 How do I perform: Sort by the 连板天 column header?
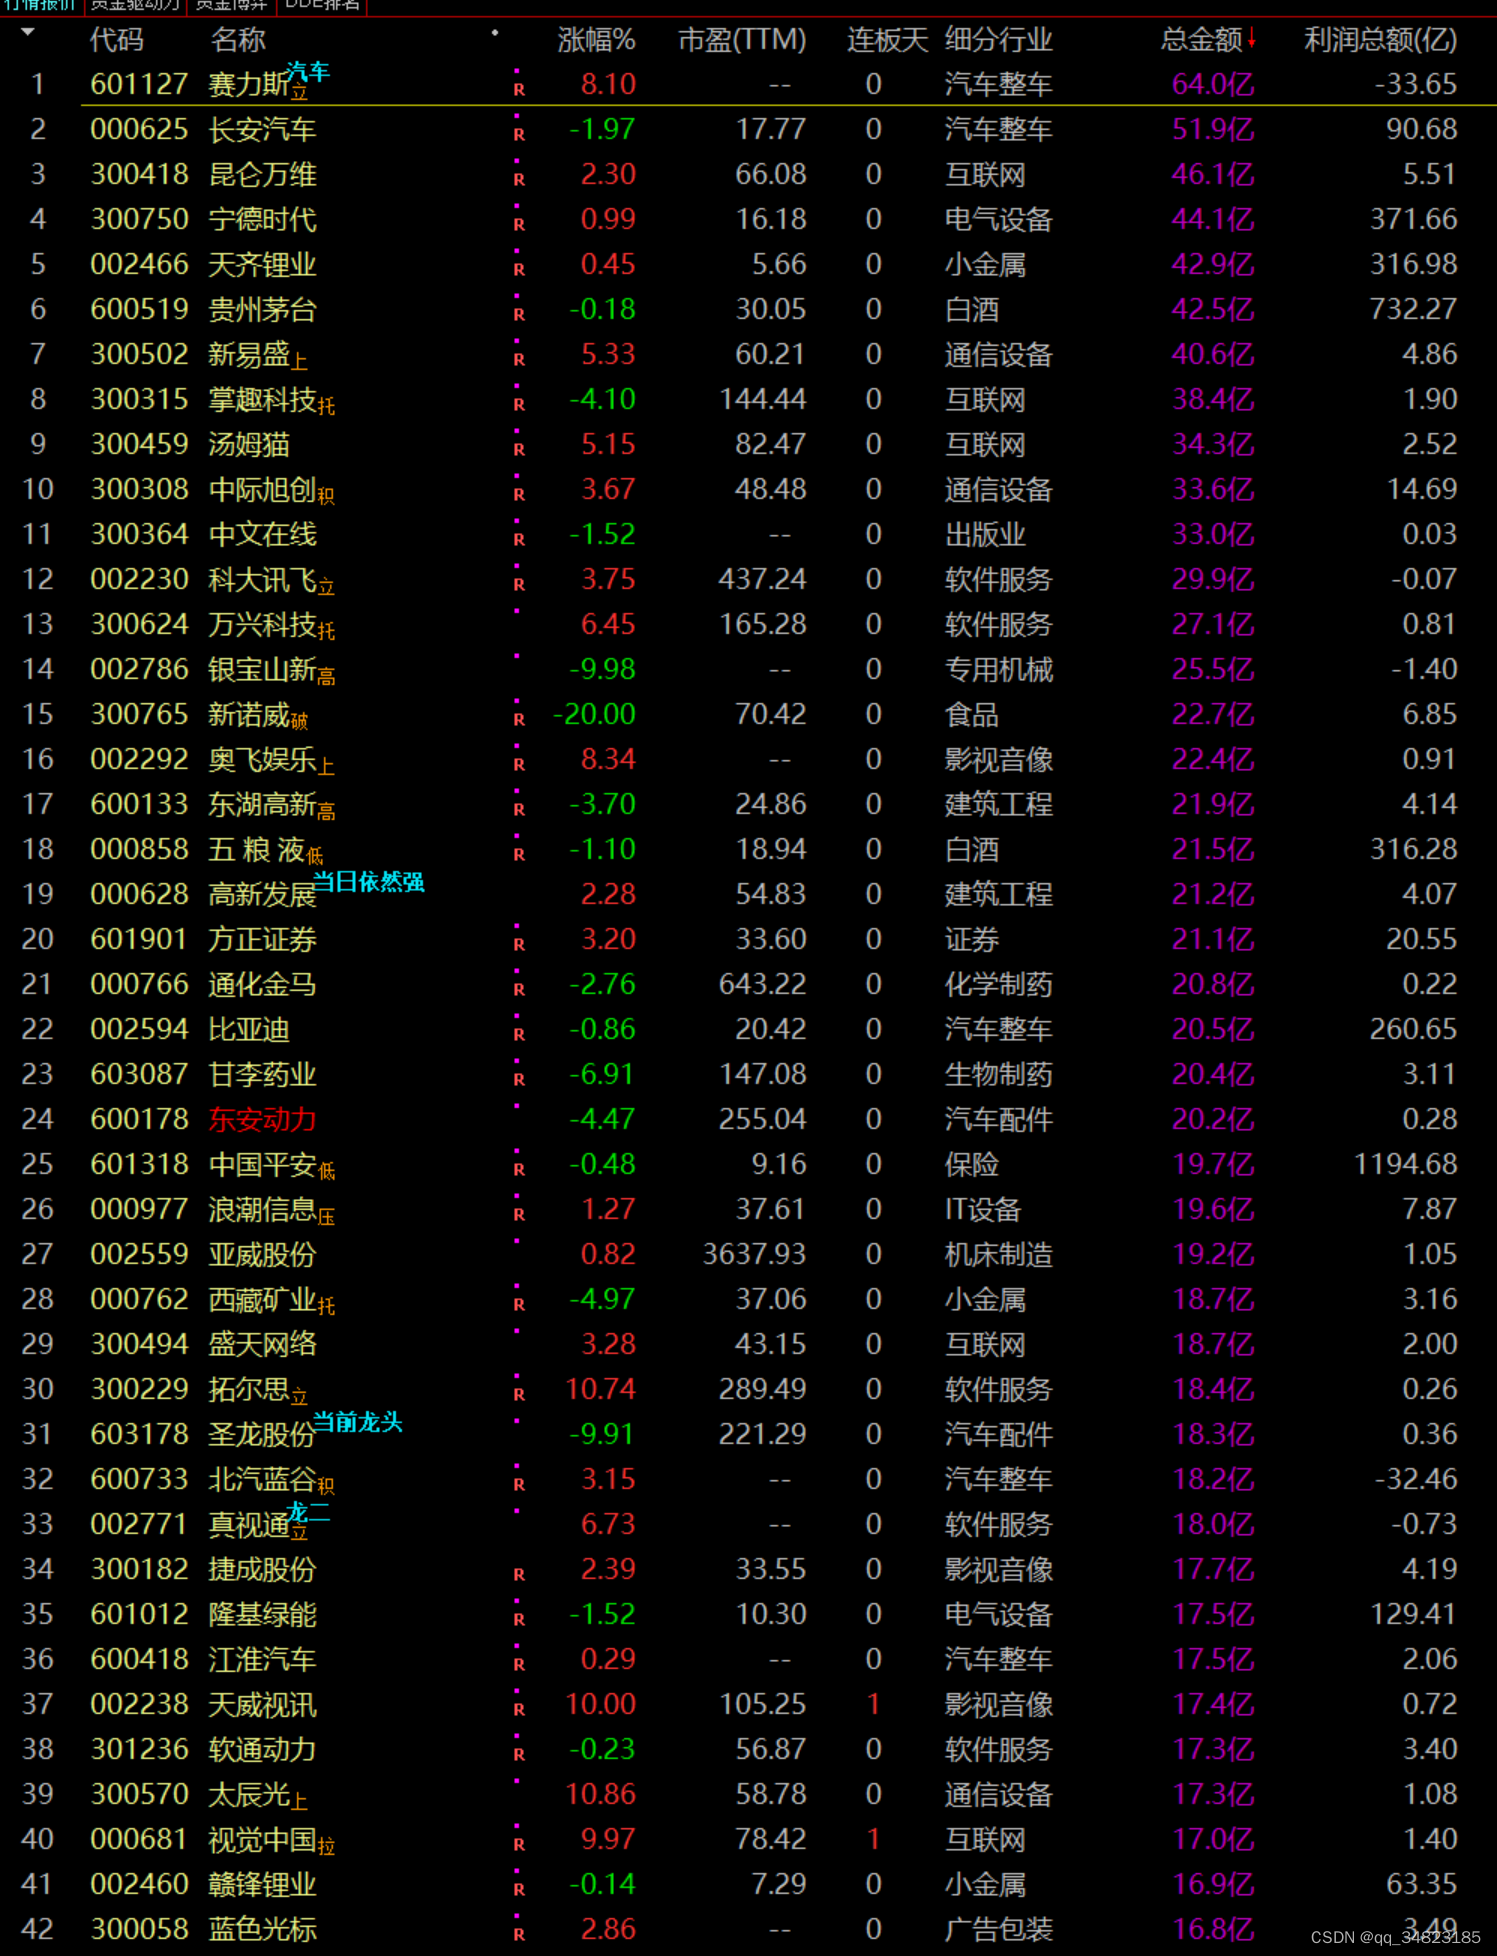(x=887, y=40)
